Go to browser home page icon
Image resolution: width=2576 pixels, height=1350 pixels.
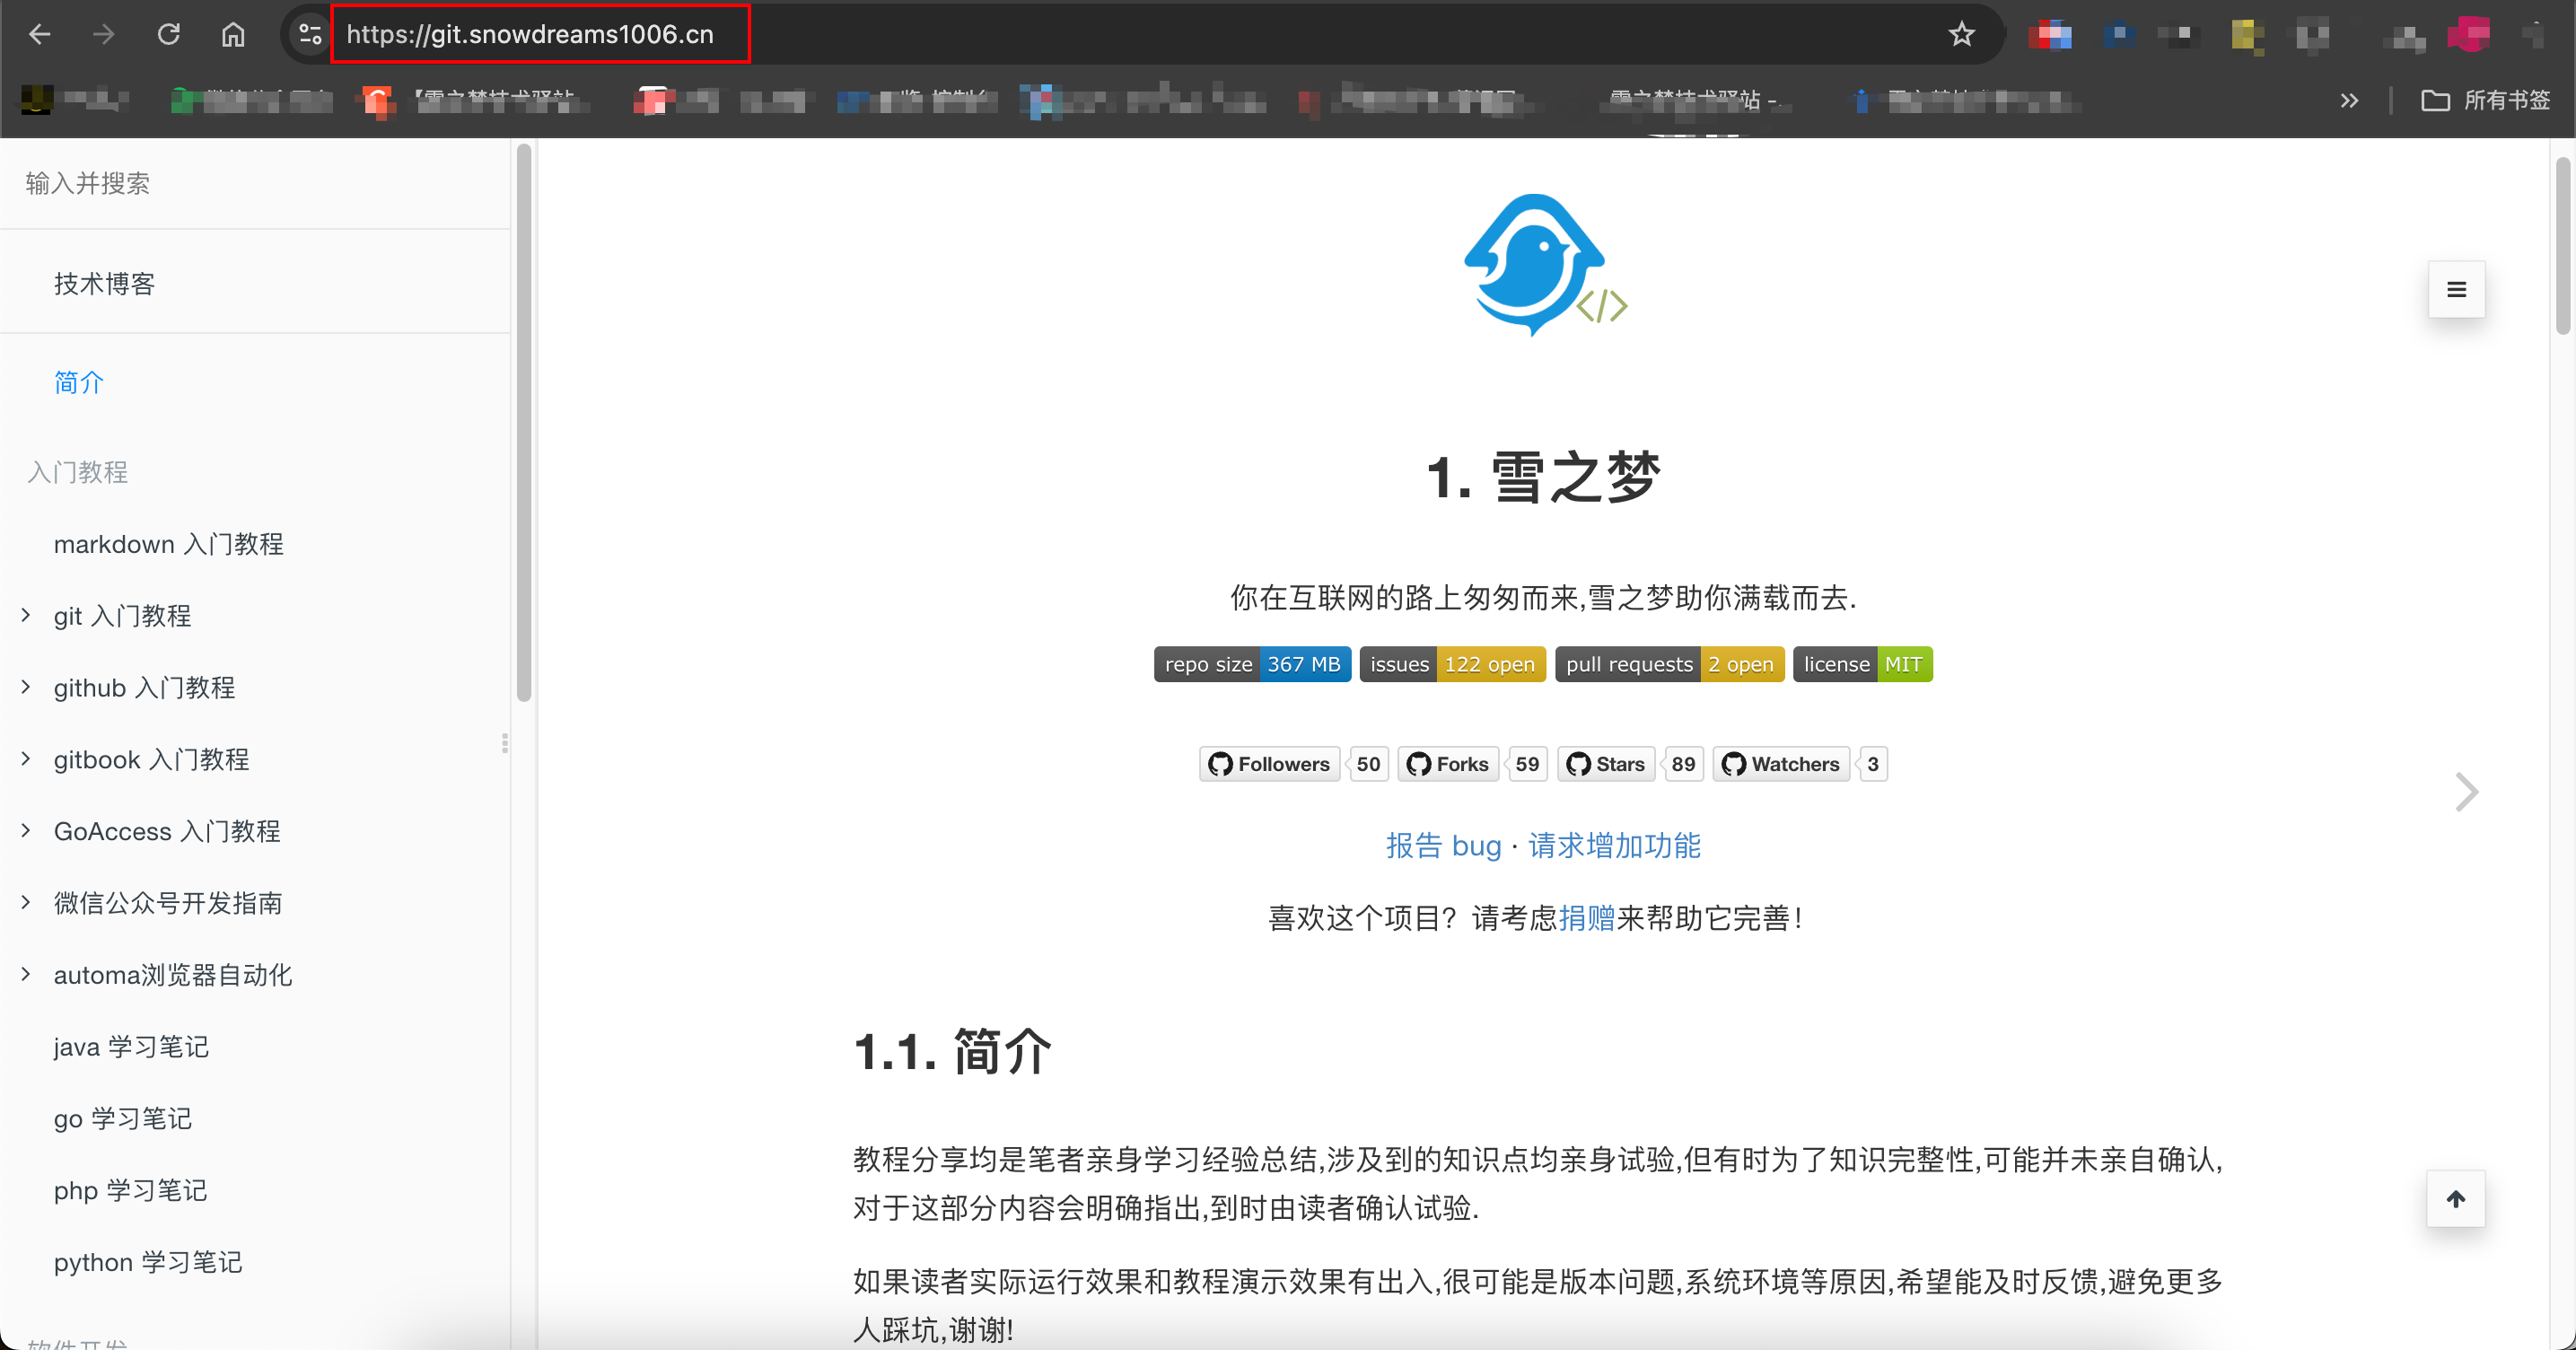tap(233, 34)
